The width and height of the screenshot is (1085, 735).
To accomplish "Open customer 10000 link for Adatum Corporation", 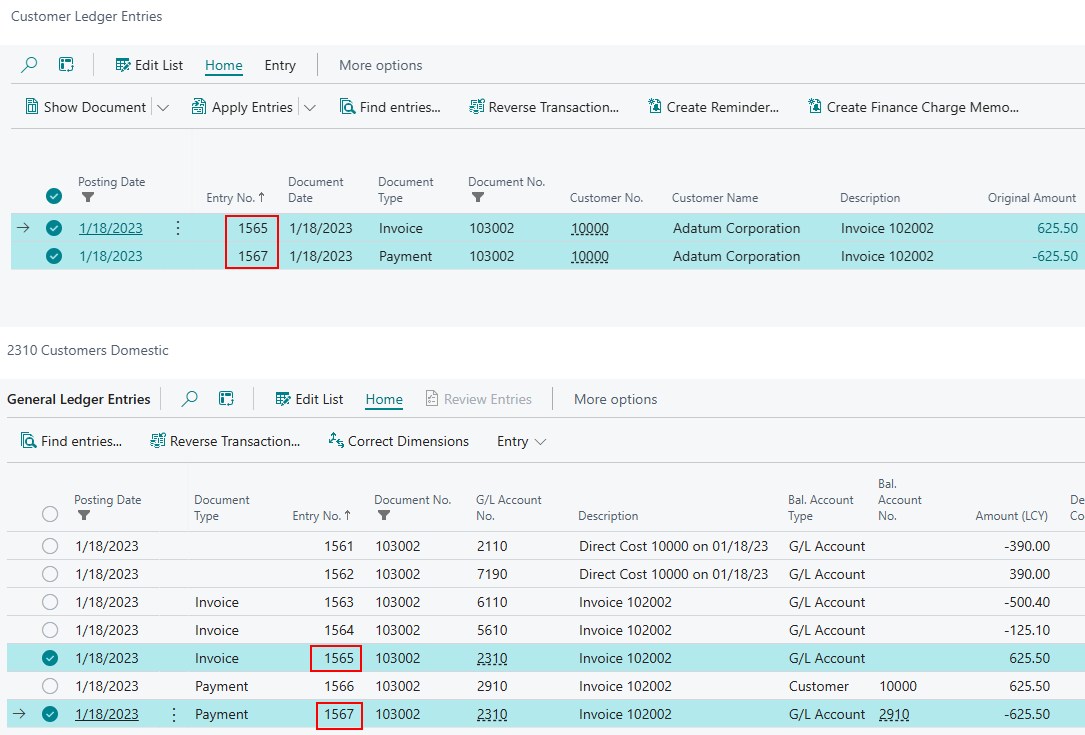I will [x=589, y=228].
